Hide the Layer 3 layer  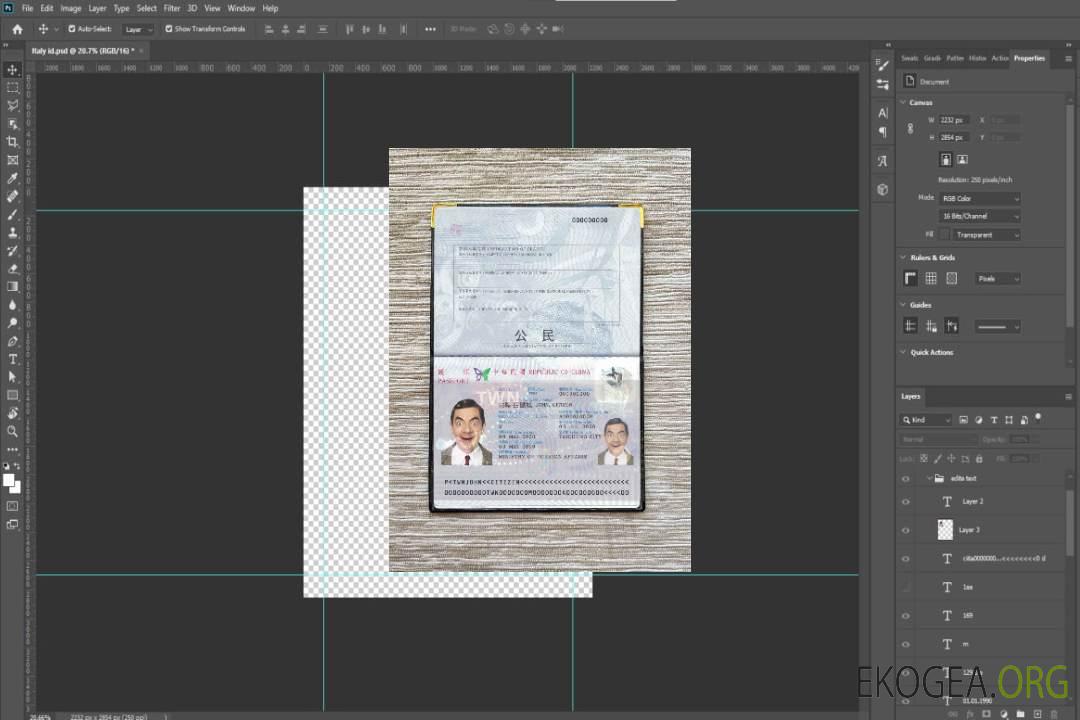pos(906,530)
